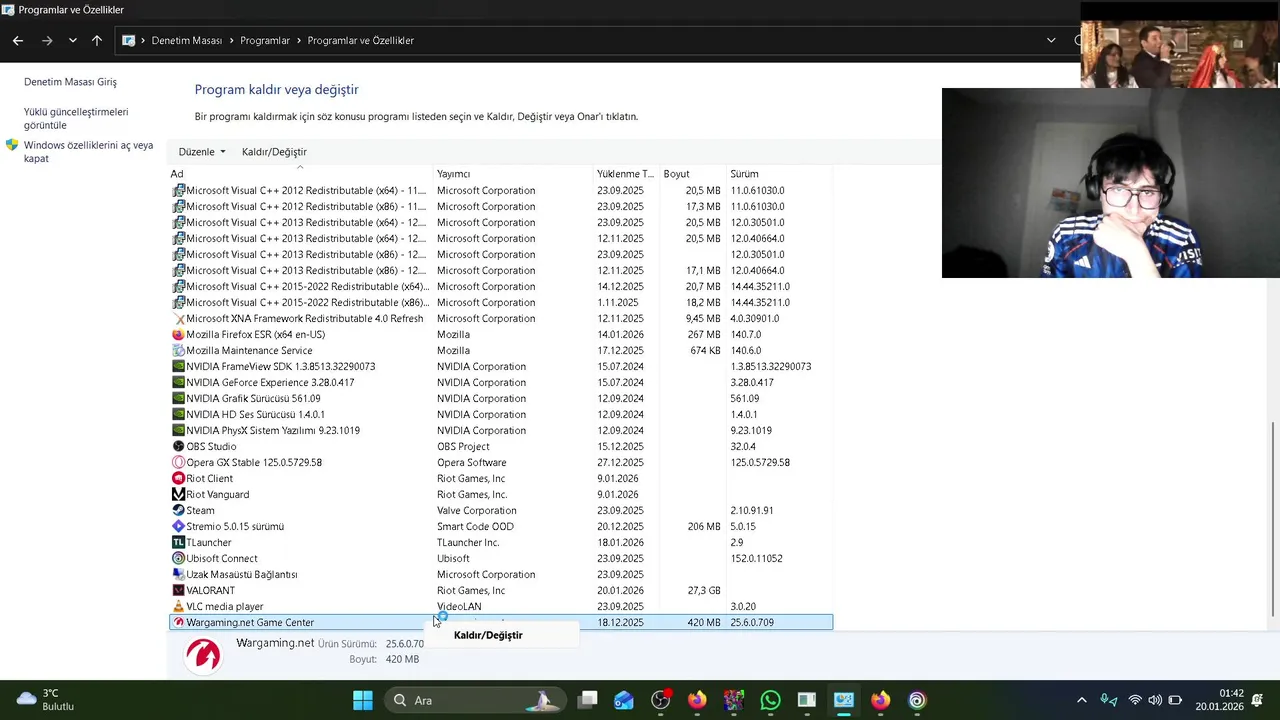Go up one level with the up arrow
The height and width of the screenshot is (720, 1280).
(96, 40)
